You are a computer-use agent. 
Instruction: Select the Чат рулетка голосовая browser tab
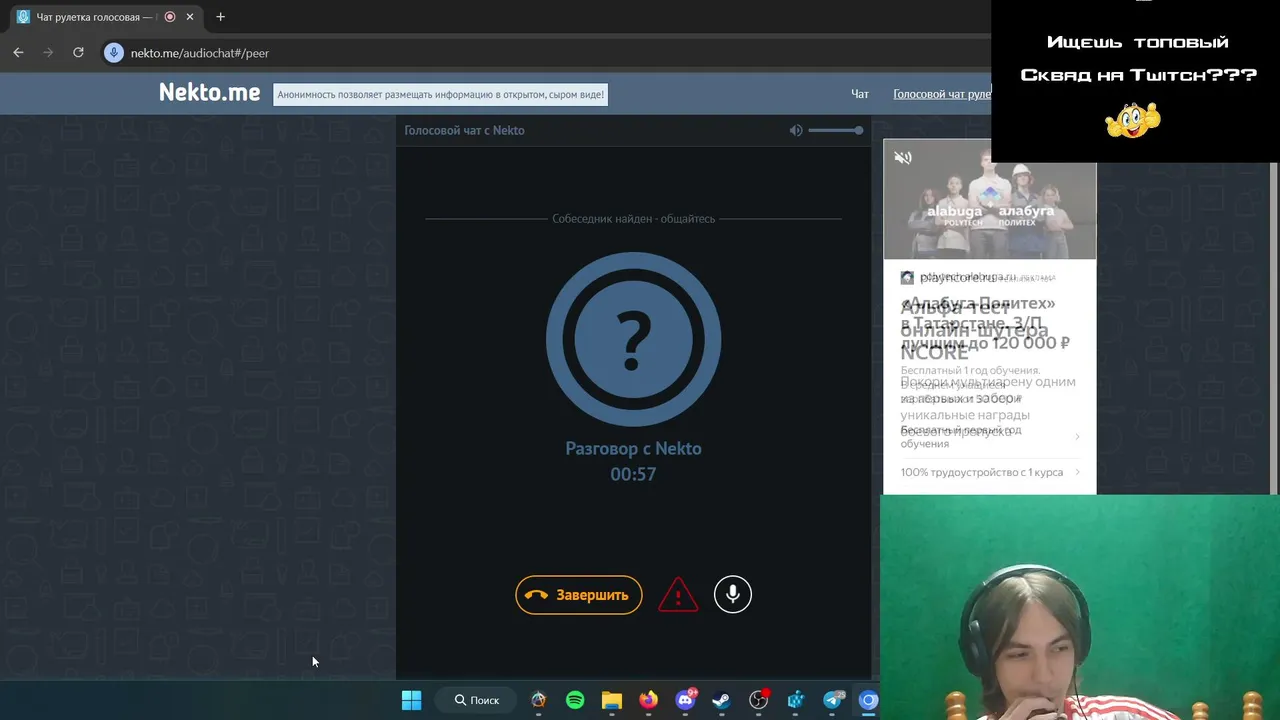105,17
